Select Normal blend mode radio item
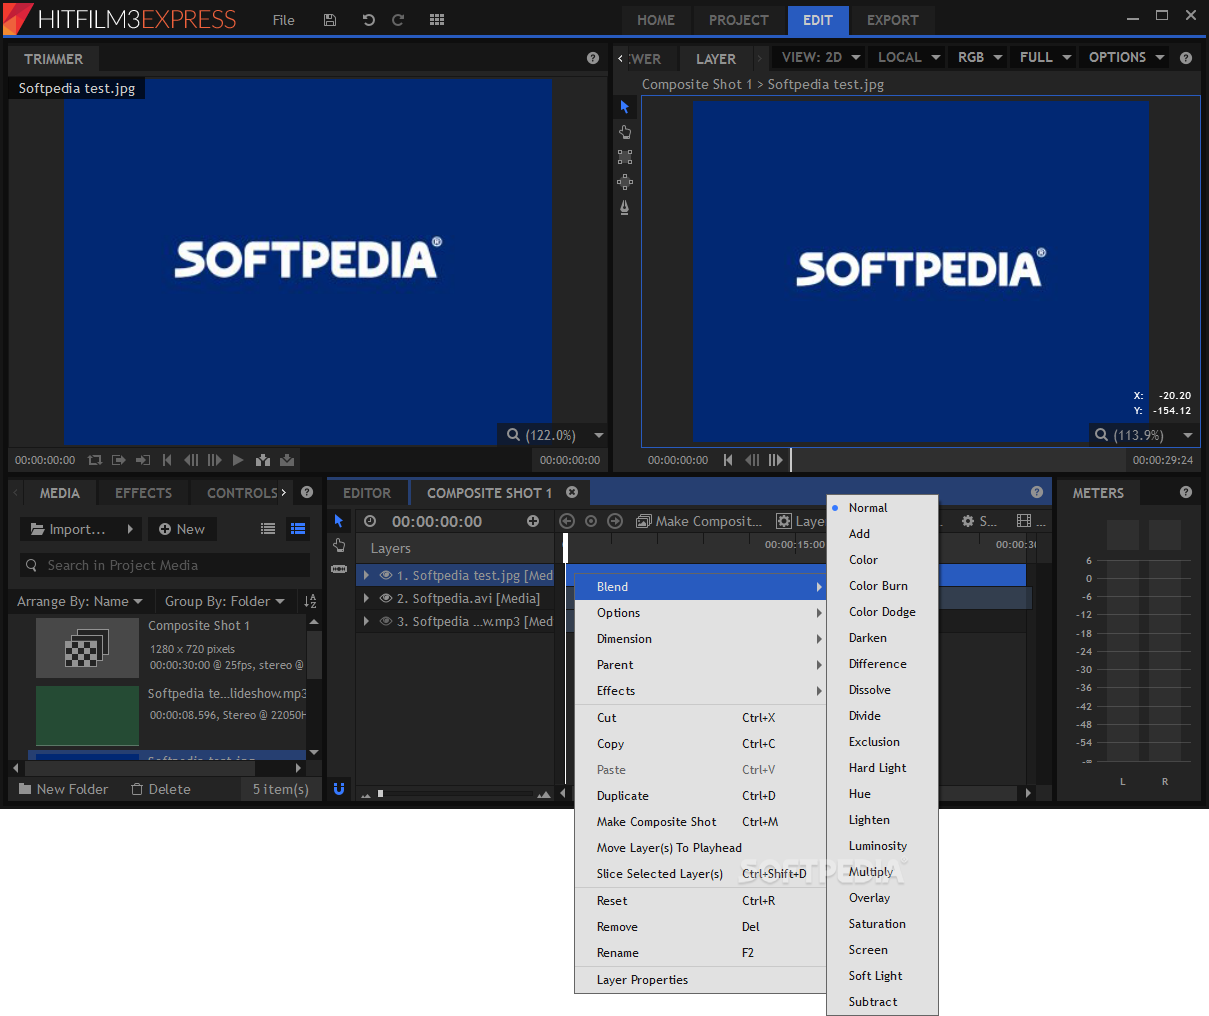 click(882, 508)
